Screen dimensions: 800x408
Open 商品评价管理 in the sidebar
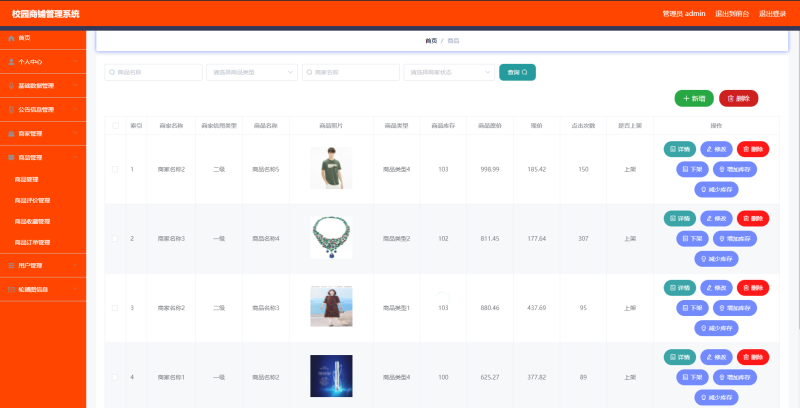(32, 200)
